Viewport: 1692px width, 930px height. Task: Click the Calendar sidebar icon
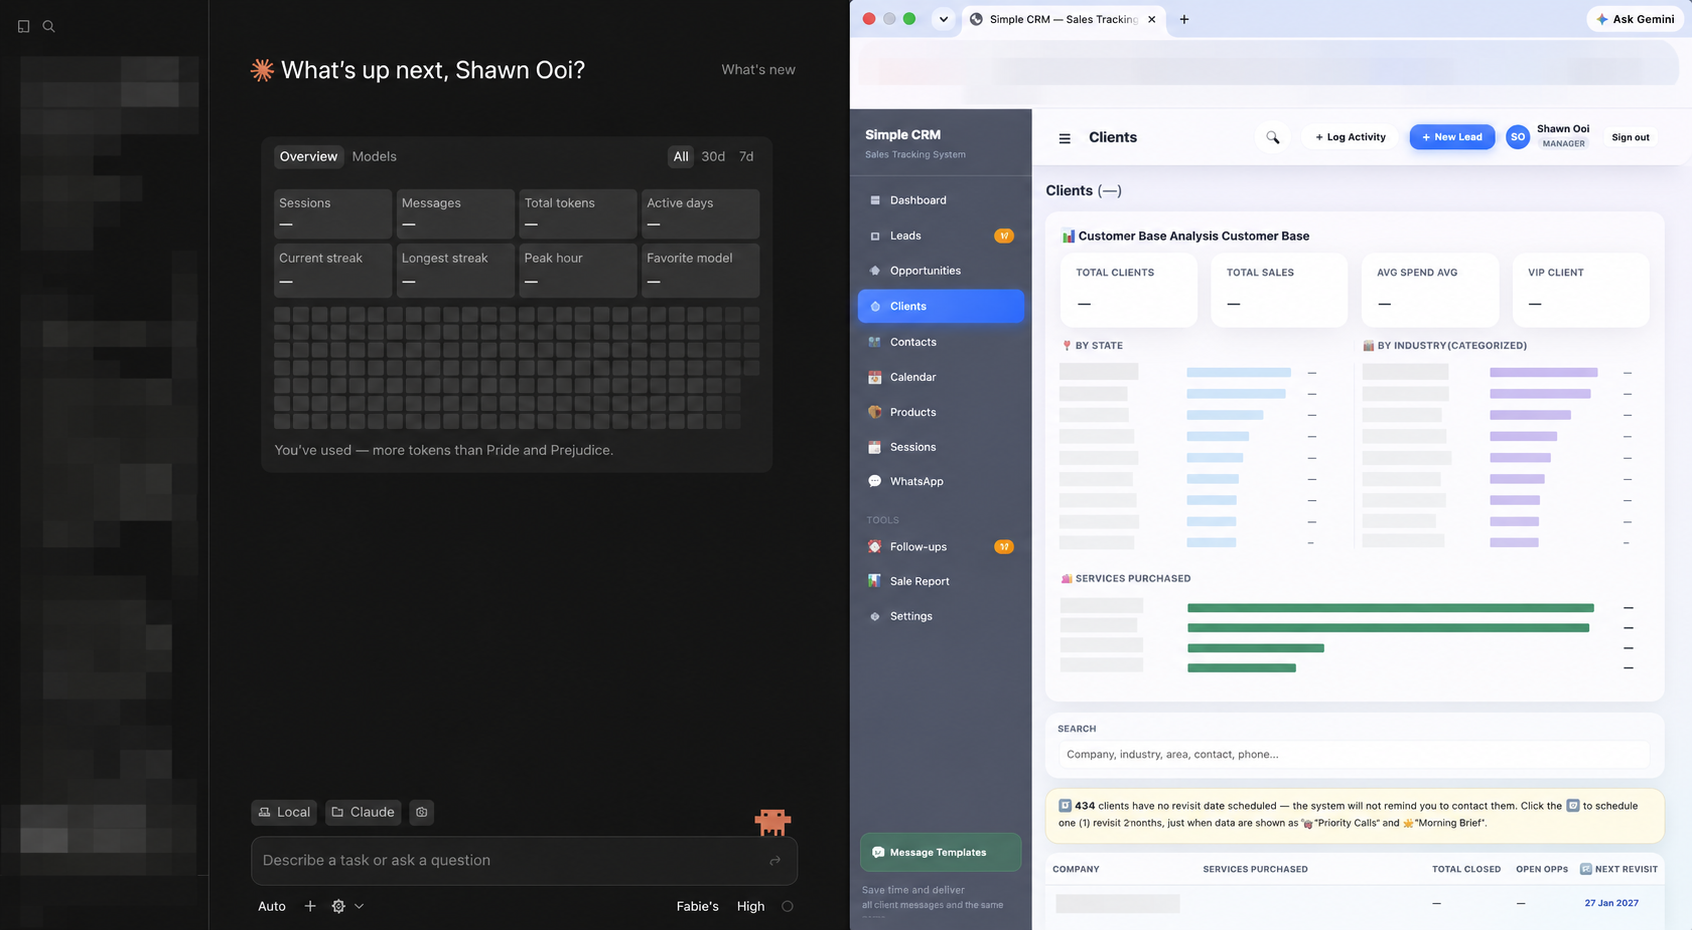[x=875, y=377]
